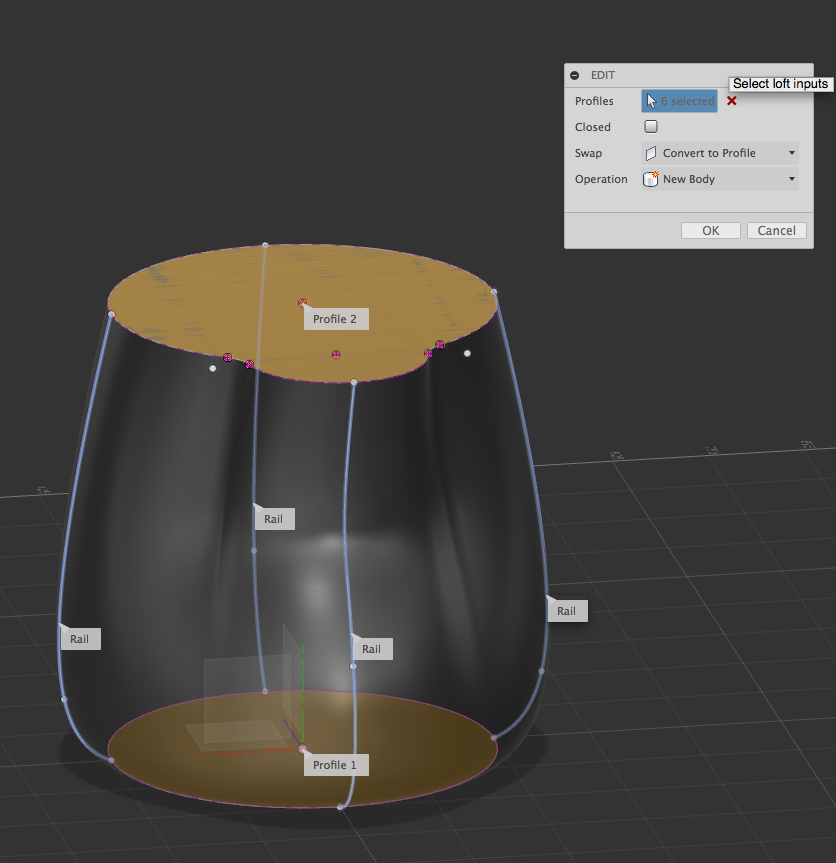Click the red center point on Profile 2
836x863 pixels.
tap(302, 303)
